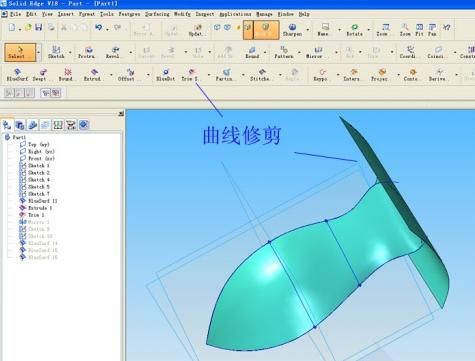The image size is (475, 361).
Task: Open the dropdown beside Undo
Action: coord(107,29)
